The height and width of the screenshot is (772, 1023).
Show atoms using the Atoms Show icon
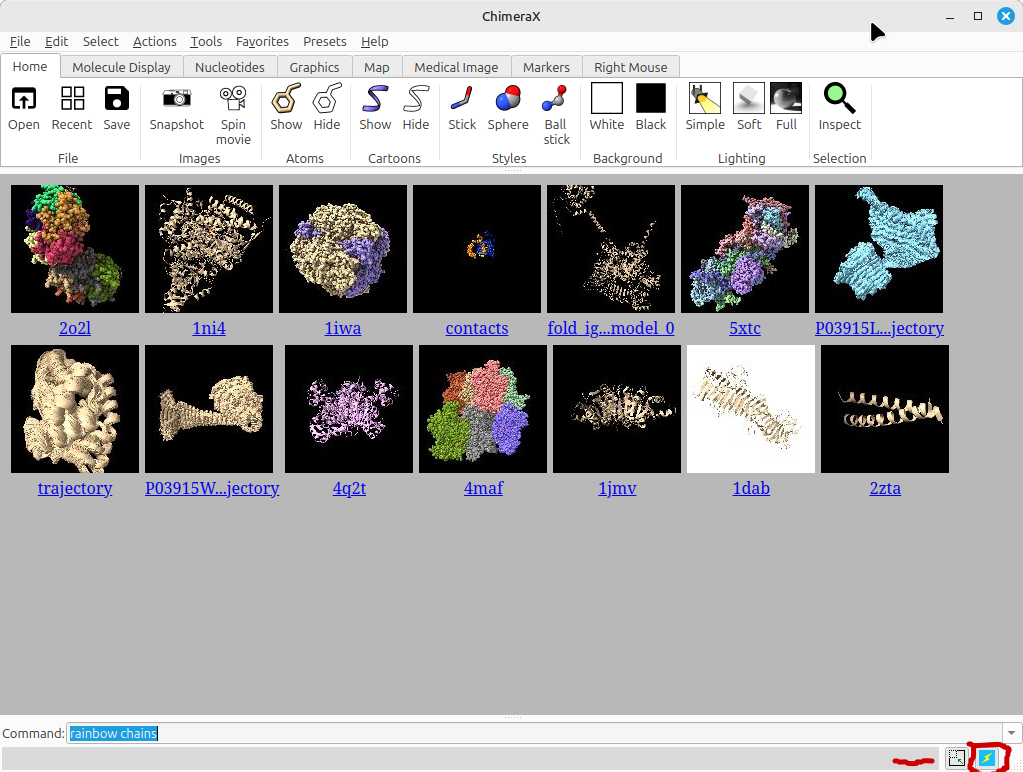286,99
